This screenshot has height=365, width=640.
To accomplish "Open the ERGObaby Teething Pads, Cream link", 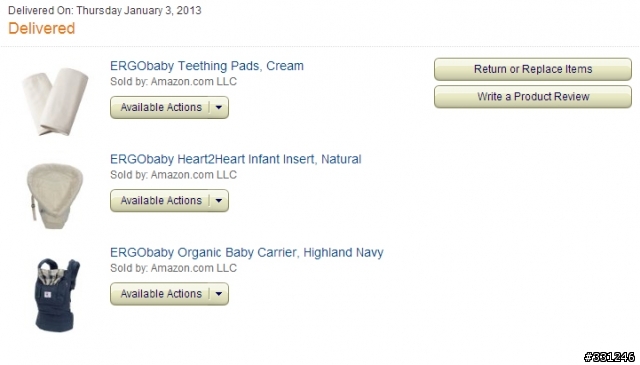I will [207, 66].
